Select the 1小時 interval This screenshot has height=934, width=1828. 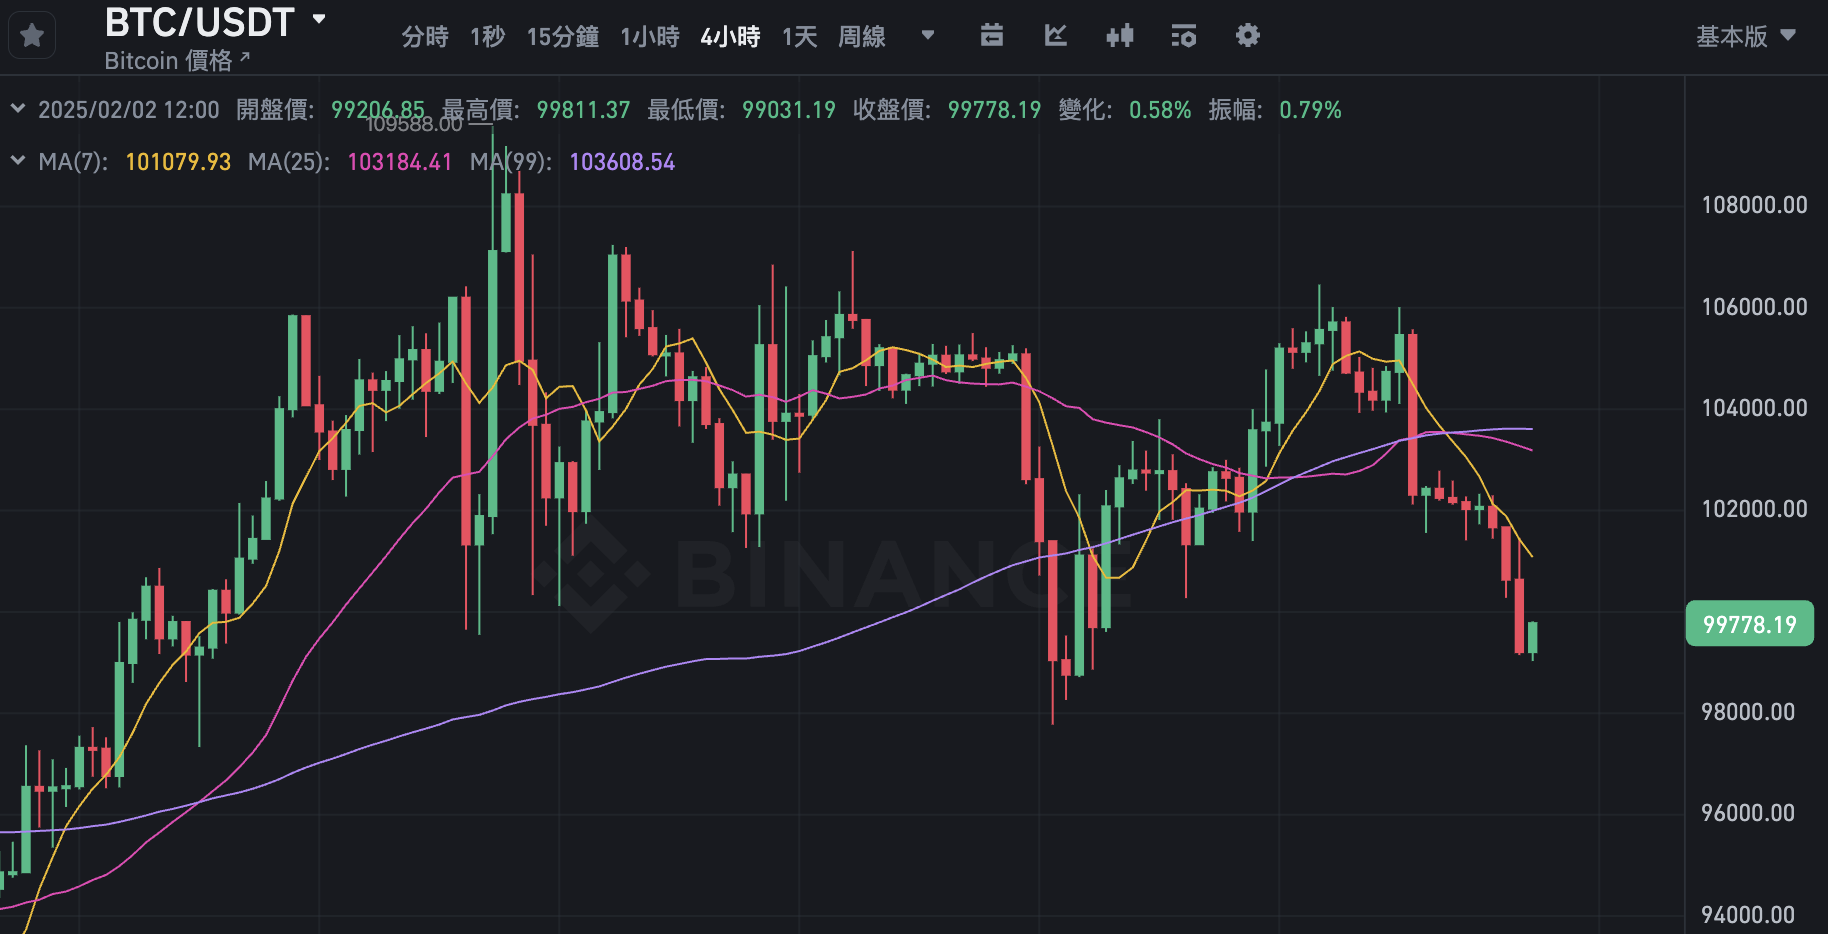(650, 37)
